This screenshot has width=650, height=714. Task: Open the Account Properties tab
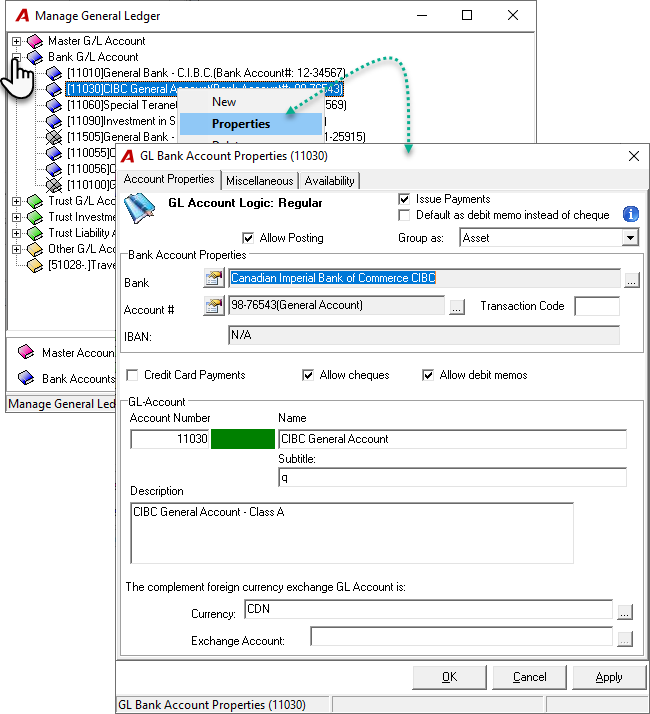click(169, 179)
